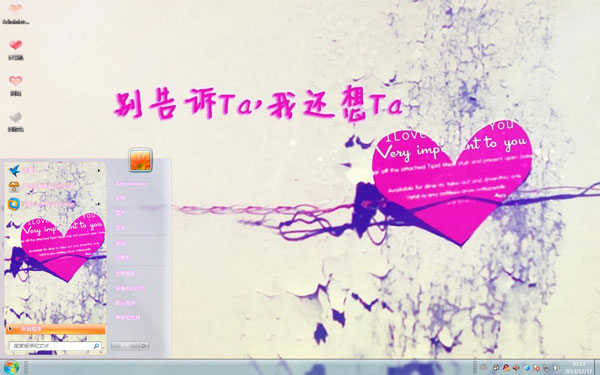Click the white volume speaker tray icon
The height and width of the screenshot is (375, 600).
pyautogui.click(x=556, y=368)
